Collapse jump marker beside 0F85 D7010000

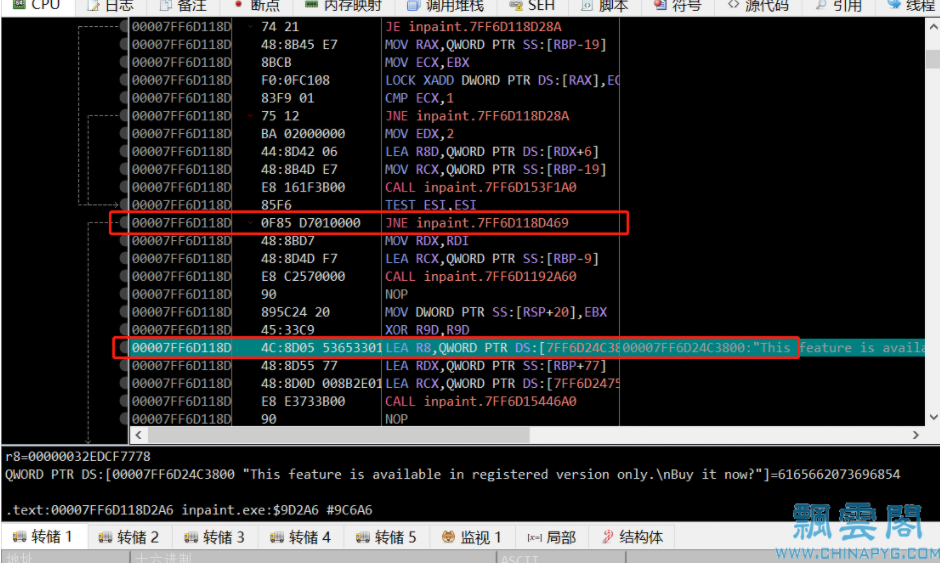250,222
